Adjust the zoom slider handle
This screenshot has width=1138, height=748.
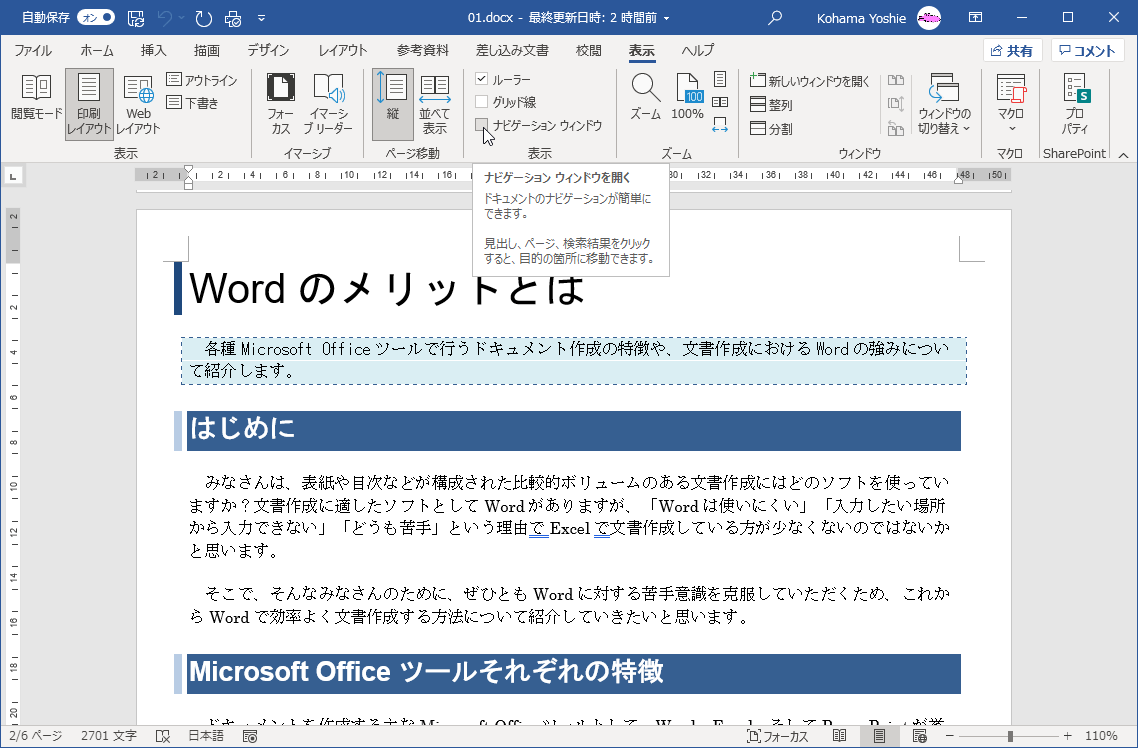1010,736
